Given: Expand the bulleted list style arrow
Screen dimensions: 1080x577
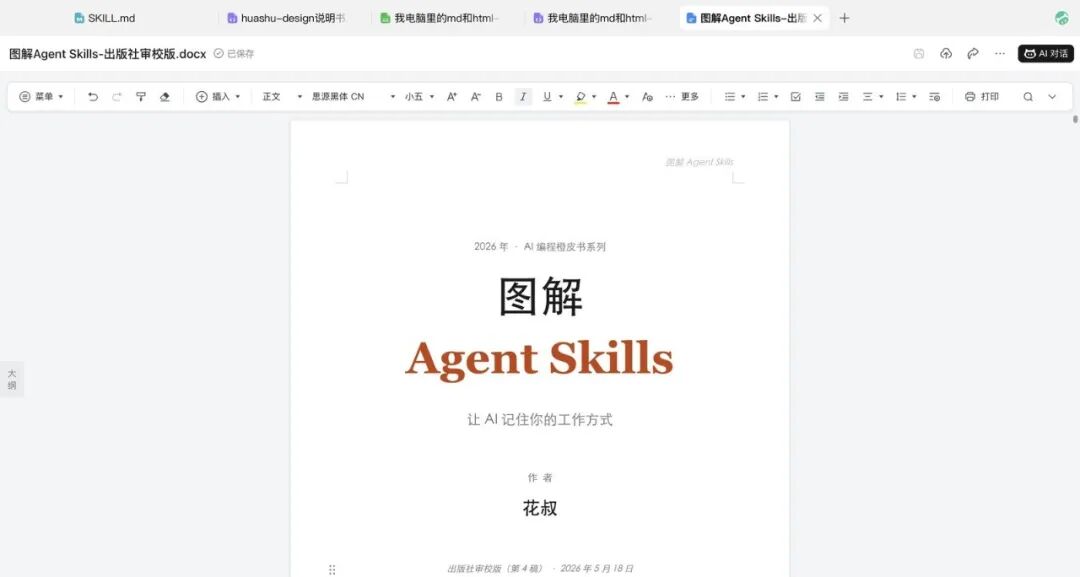Looking at the screenshot, I should [x=743, y=97].
